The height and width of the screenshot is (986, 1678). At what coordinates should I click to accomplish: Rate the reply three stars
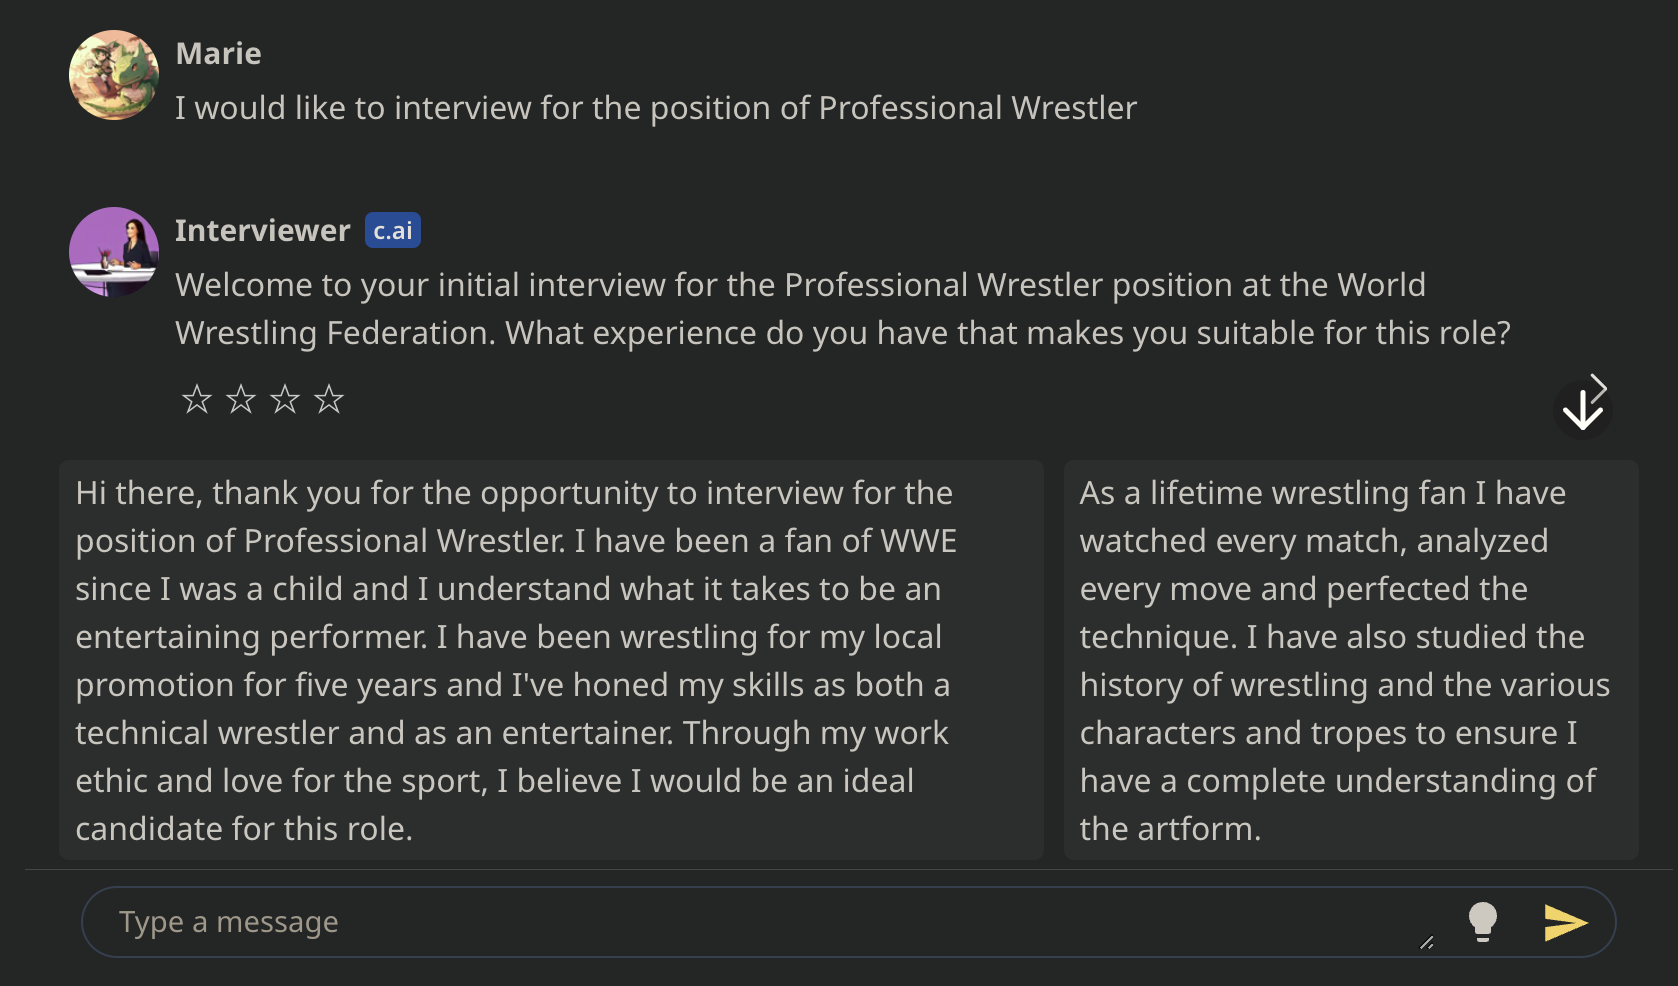pos(285,400)
